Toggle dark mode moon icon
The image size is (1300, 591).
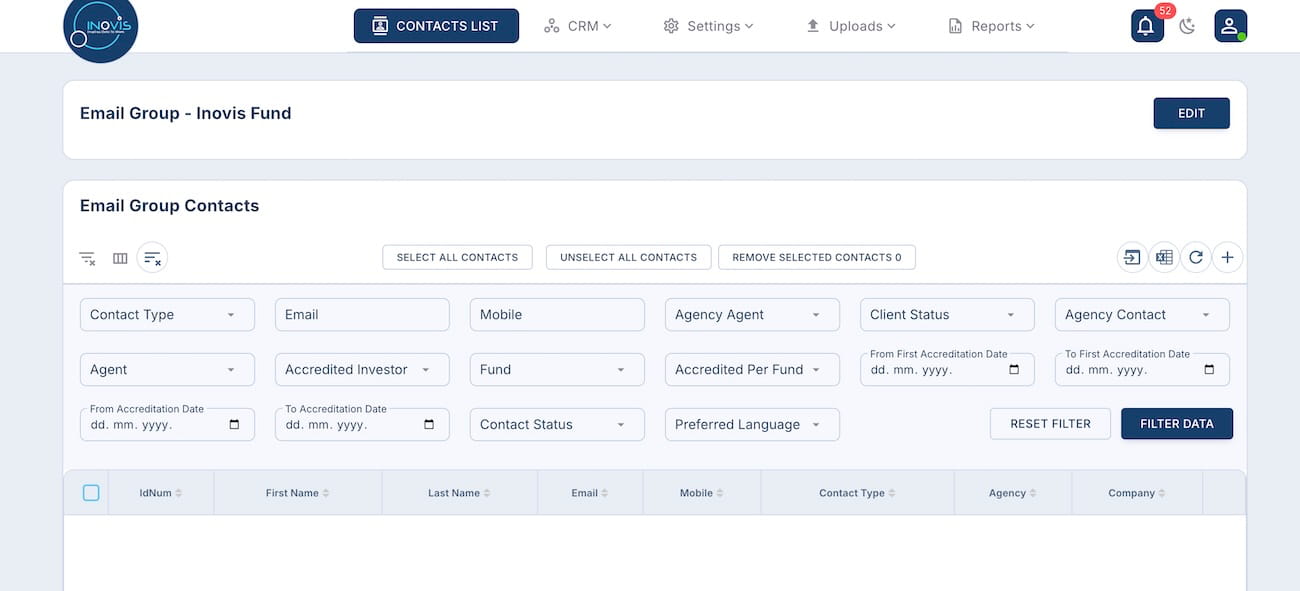1187,26
